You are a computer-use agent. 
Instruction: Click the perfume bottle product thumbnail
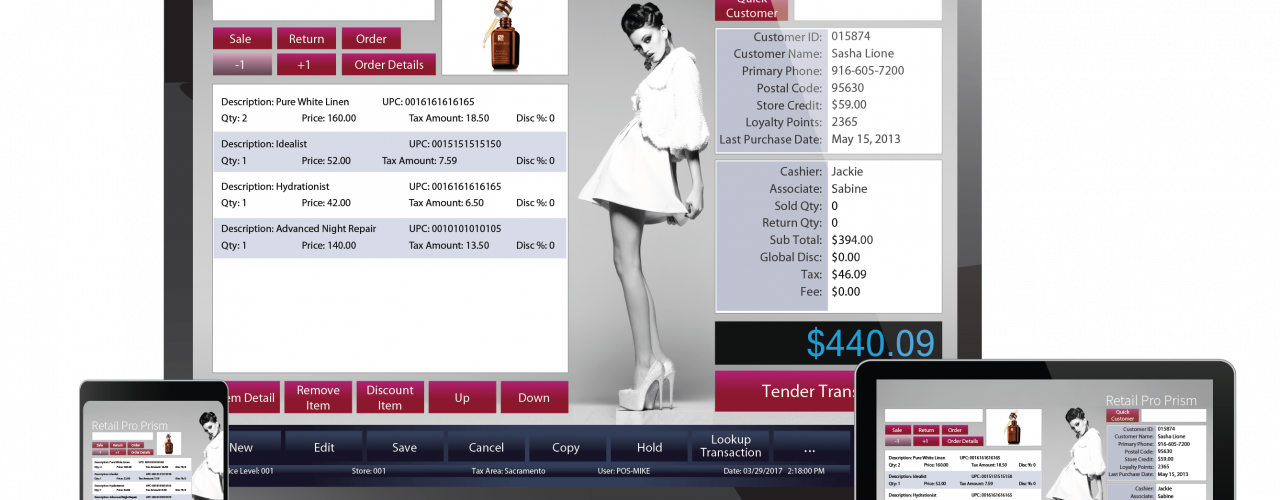pyautogui.click(x=505, y=37)
